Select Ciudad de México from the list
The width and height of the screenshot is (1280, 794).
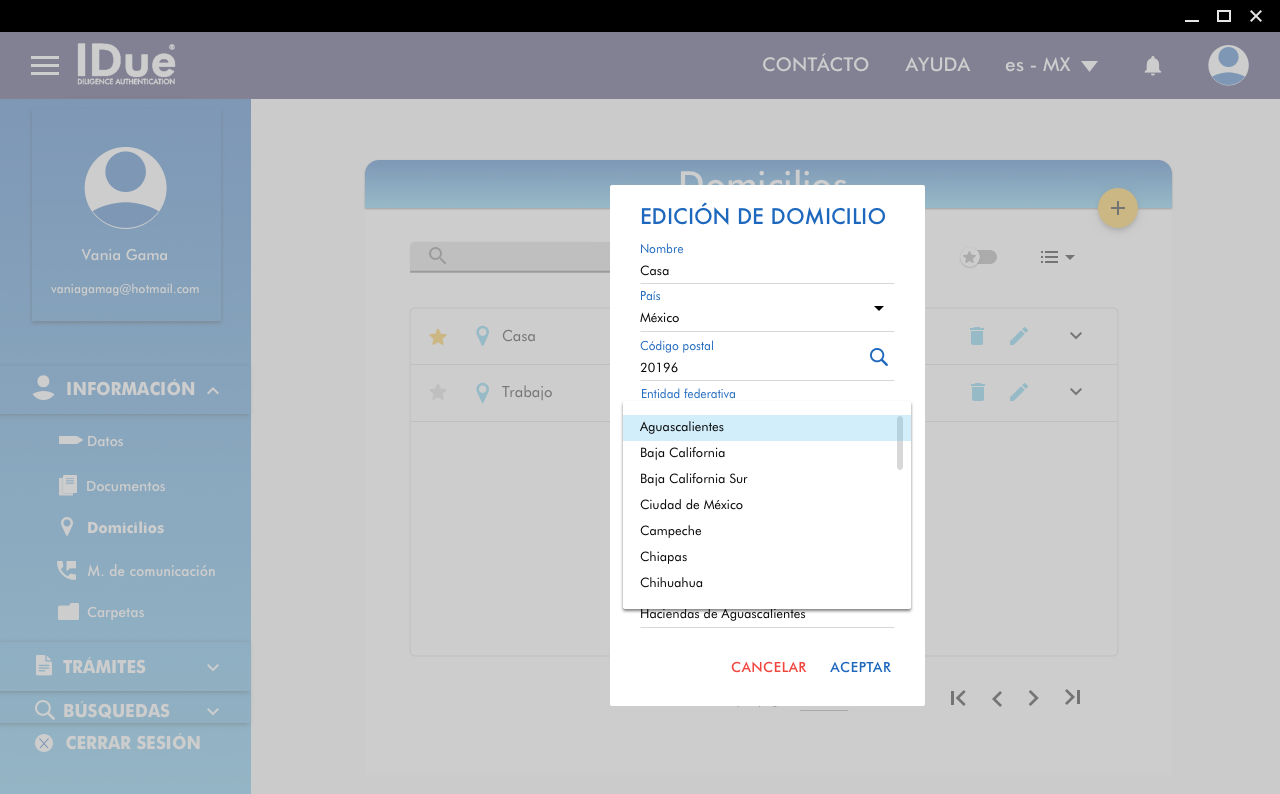click(691, 505)
